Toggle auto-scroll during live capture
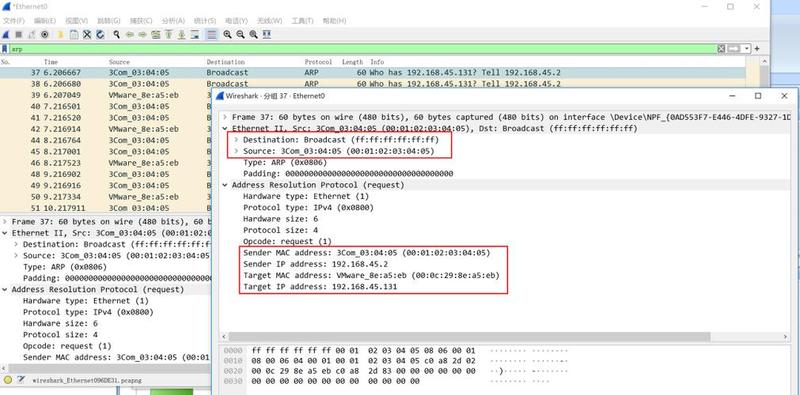The image size is (800, 395). (195, 35)
